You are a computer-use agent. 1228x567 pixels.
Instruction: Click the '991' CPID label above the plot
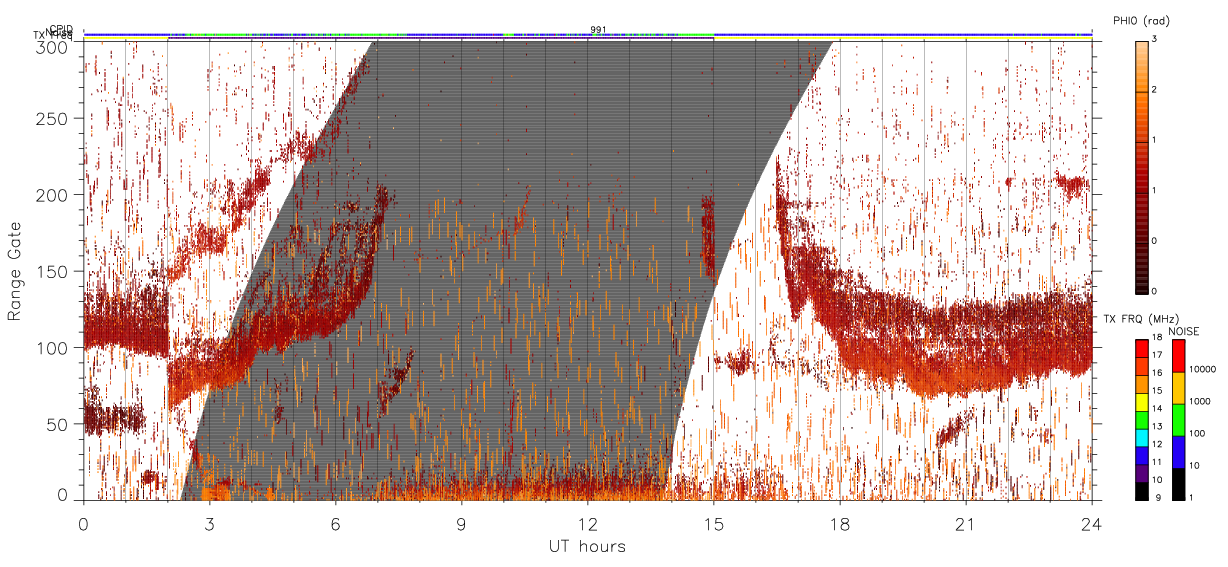(598, 30)
